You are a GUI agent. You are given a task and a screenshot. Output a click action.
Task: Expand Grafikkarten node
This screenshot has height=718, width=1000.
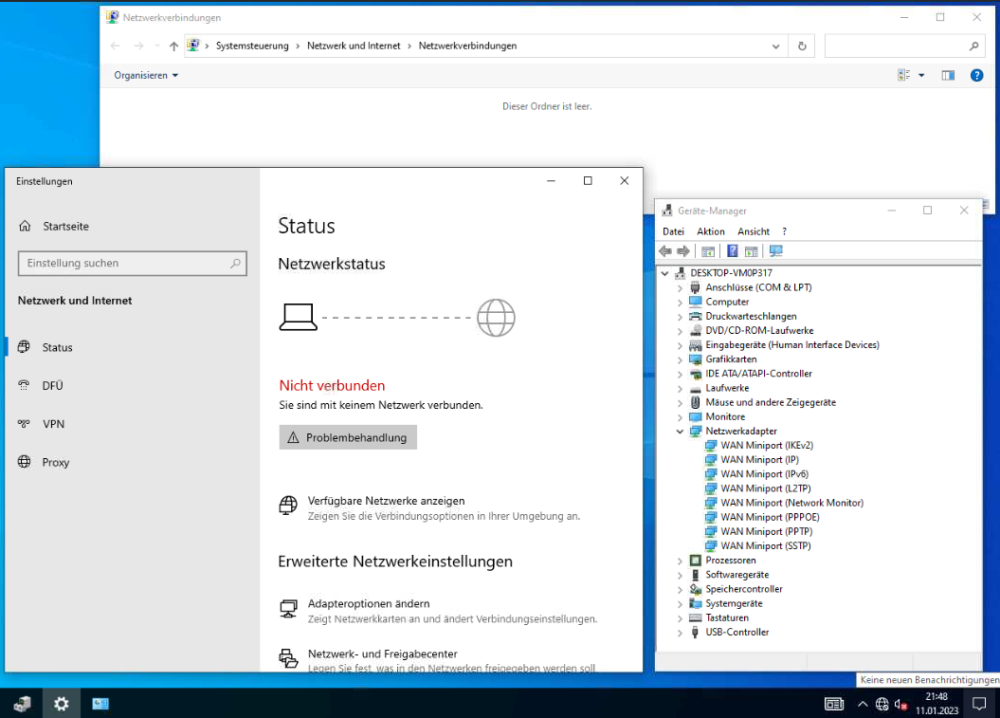[680, 360]
